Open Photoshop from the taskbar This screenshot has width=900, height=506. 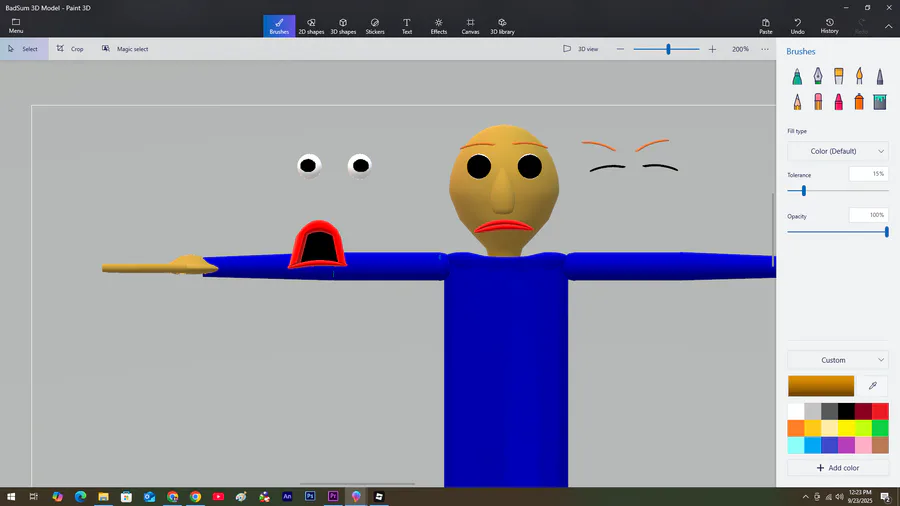coord(310,497)
